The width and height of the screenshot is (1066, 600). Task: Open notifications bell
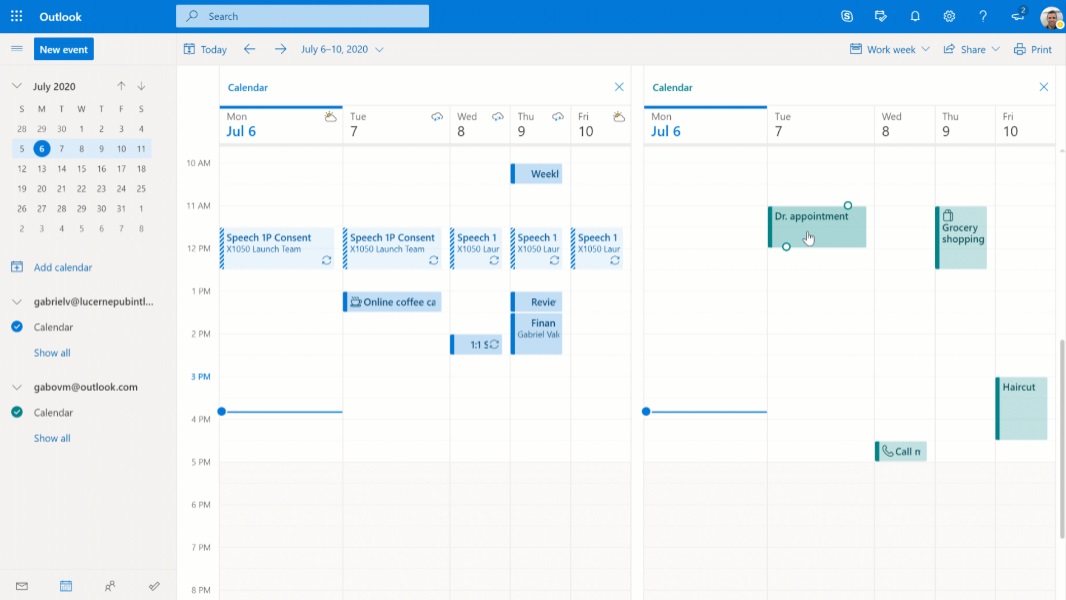(915, 16)
